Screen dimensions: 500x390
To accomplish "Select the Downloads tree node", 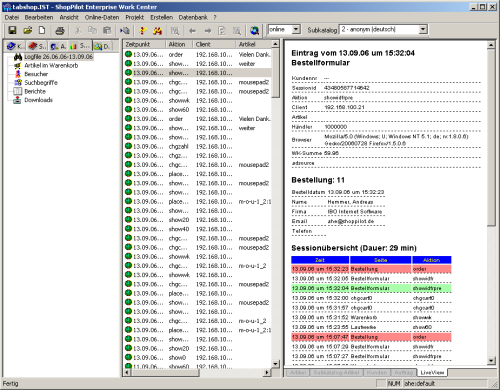I will (38, 100).
